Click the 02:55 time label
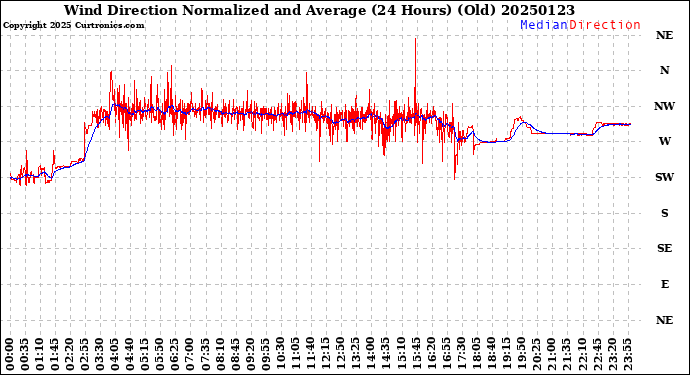 [x=85, y=355]
